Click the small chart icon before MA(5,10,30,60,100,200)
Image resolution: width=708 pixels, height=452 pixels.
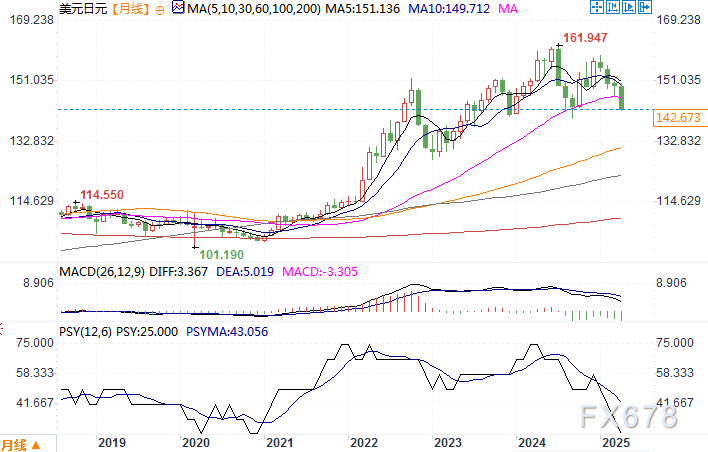179,10
